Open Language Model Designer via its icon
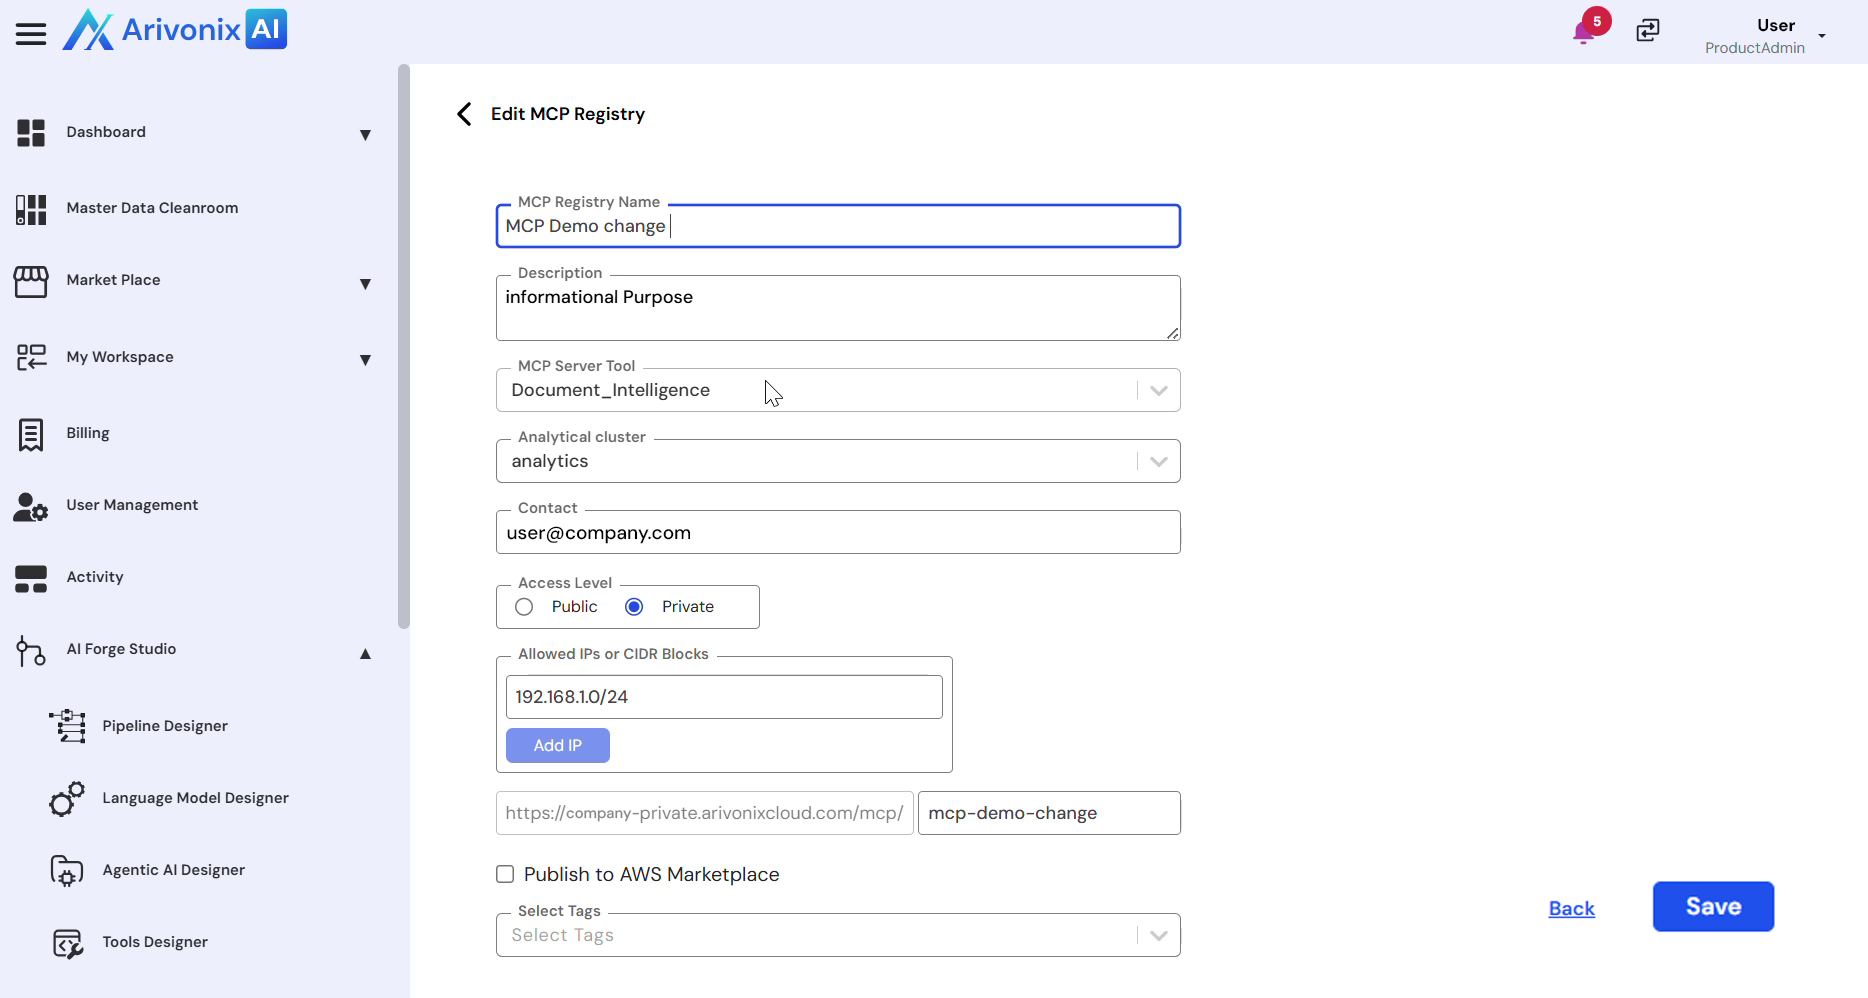 pyautogui.click(x=67, y=799)
